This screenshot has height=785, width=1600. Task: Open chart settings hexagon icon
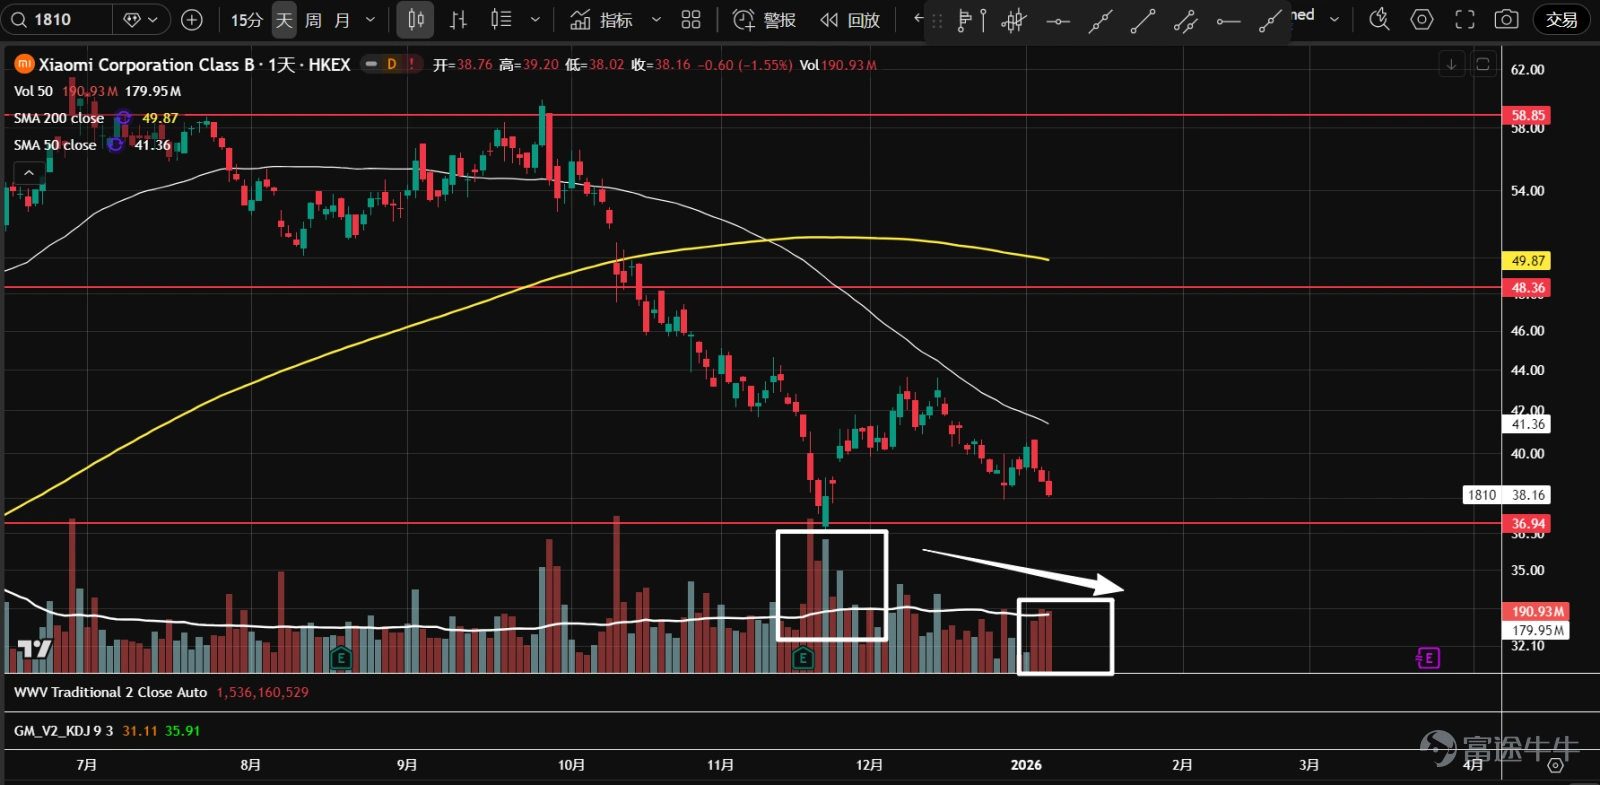1422,19
